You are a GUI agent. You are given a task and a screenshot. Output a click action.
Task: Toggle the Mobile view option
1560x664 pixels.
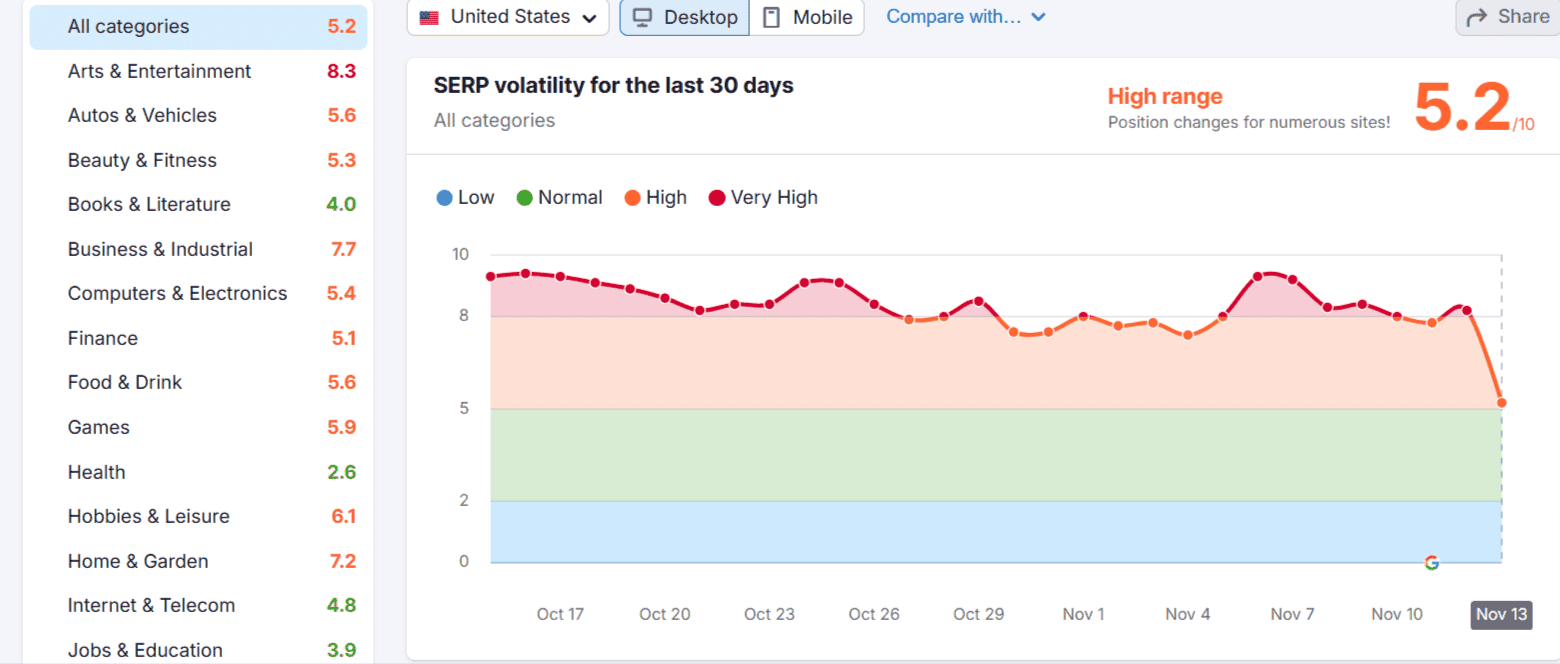pos(807,17)
